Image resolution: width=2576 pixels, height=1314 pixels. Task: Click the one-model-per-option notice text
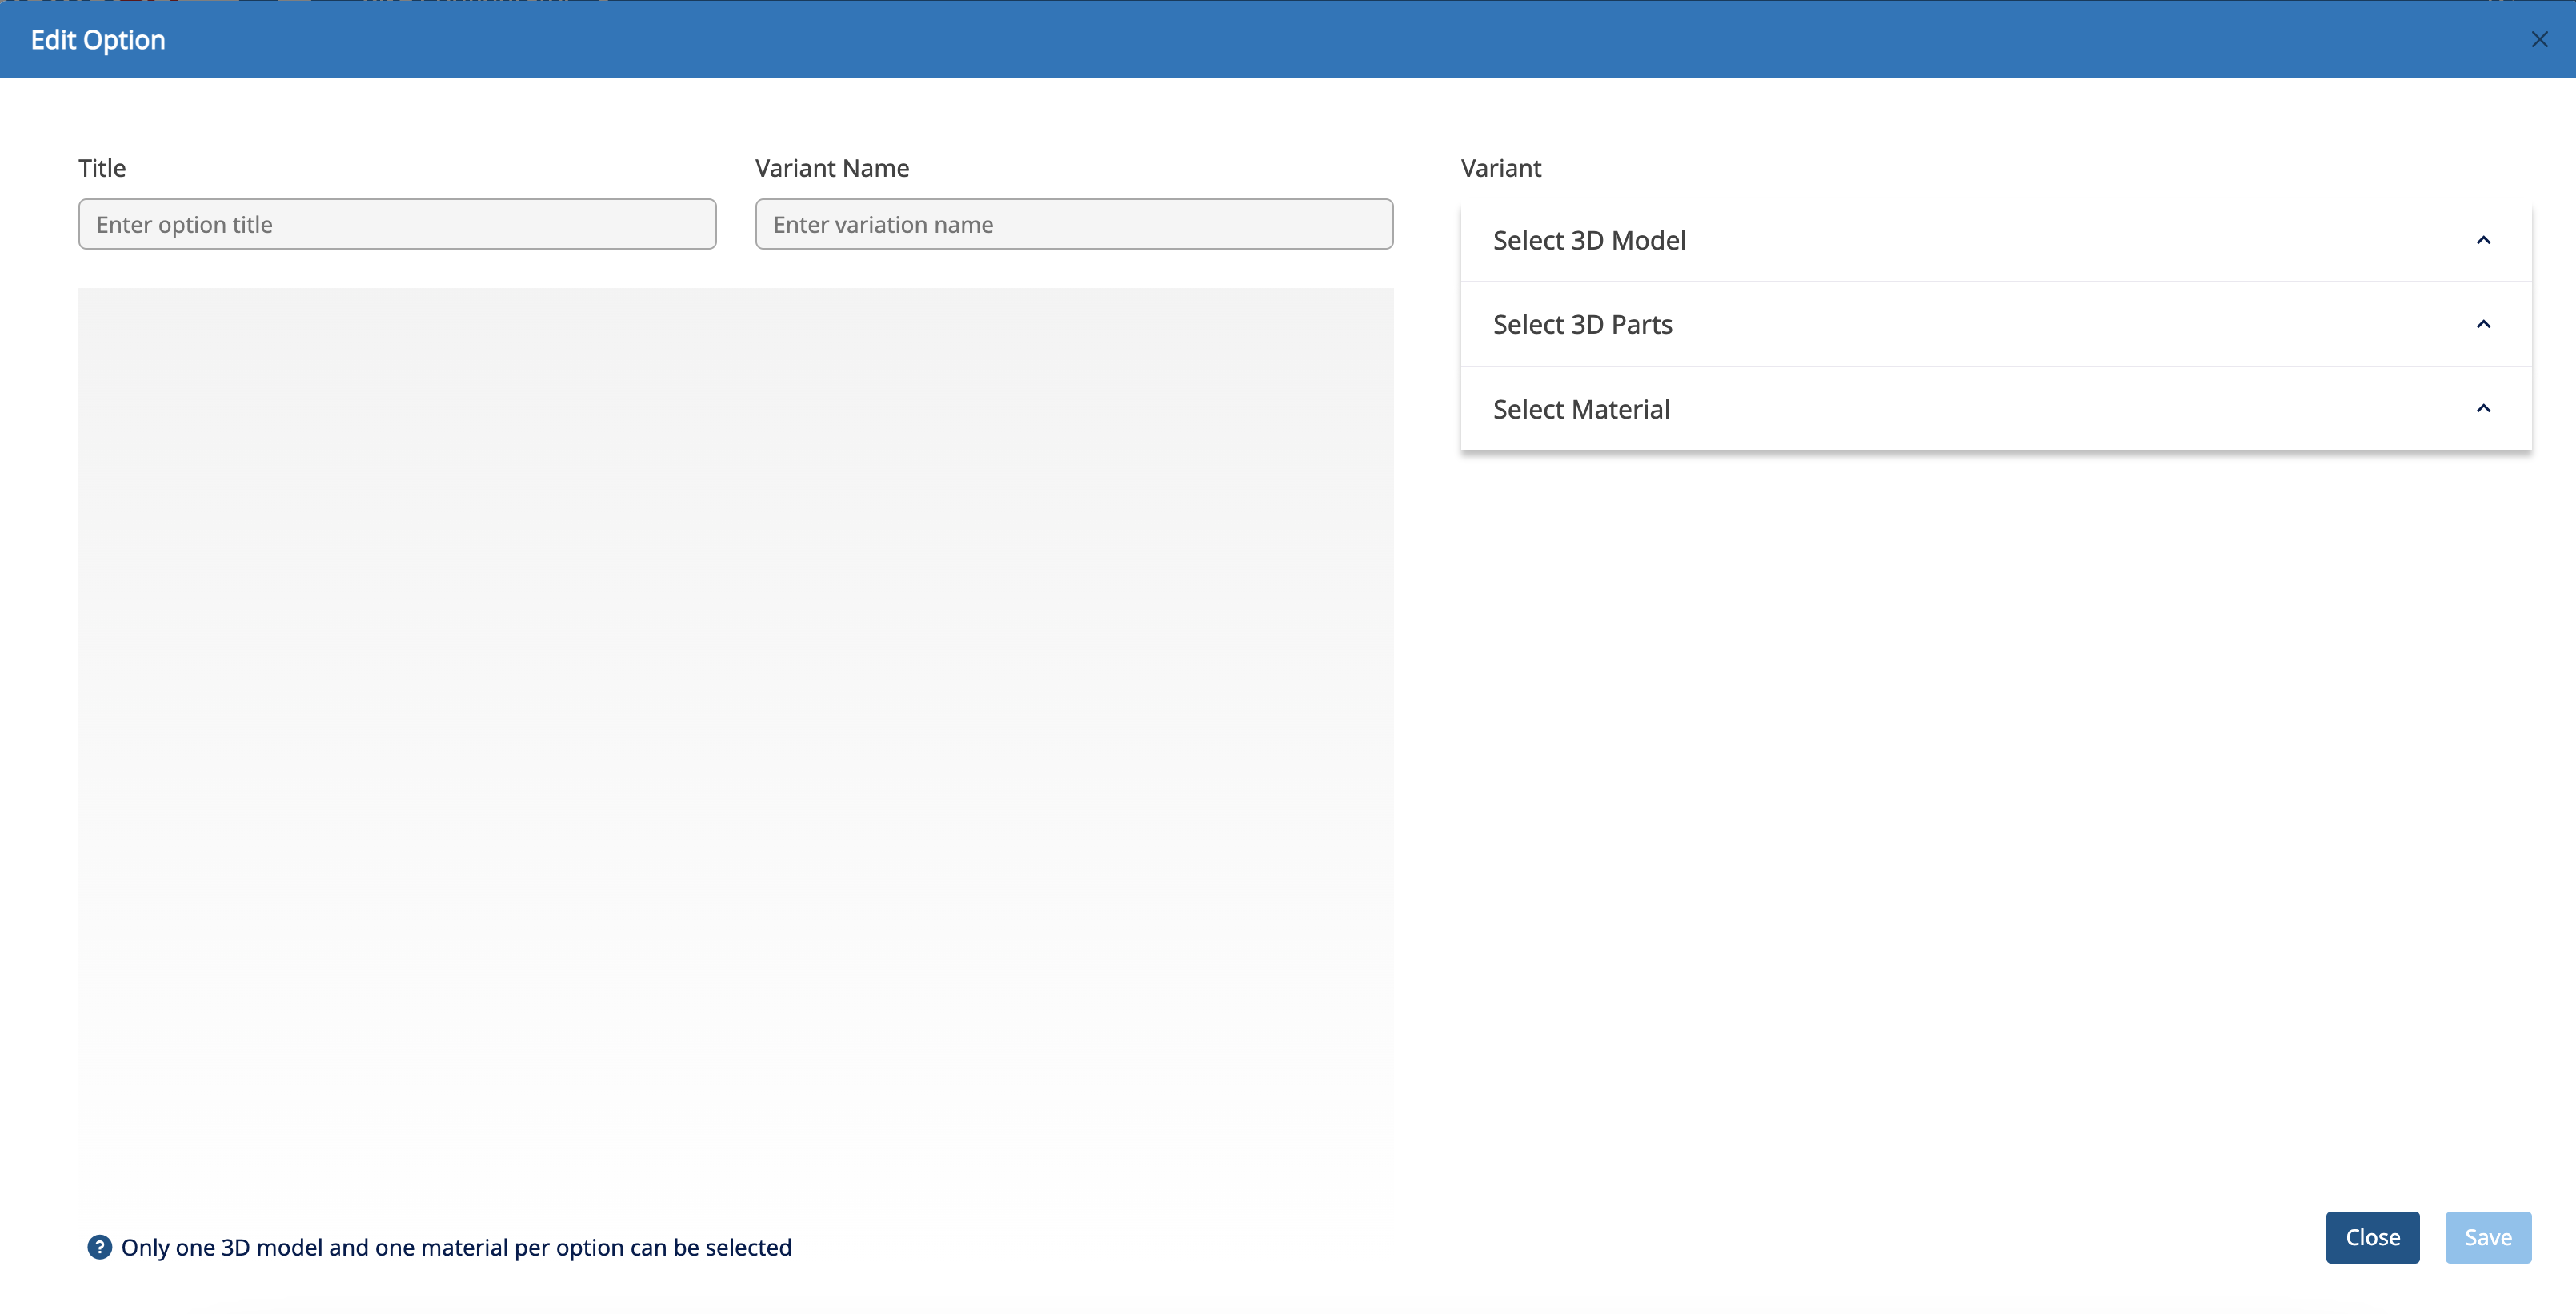[x=456, y=1247]
